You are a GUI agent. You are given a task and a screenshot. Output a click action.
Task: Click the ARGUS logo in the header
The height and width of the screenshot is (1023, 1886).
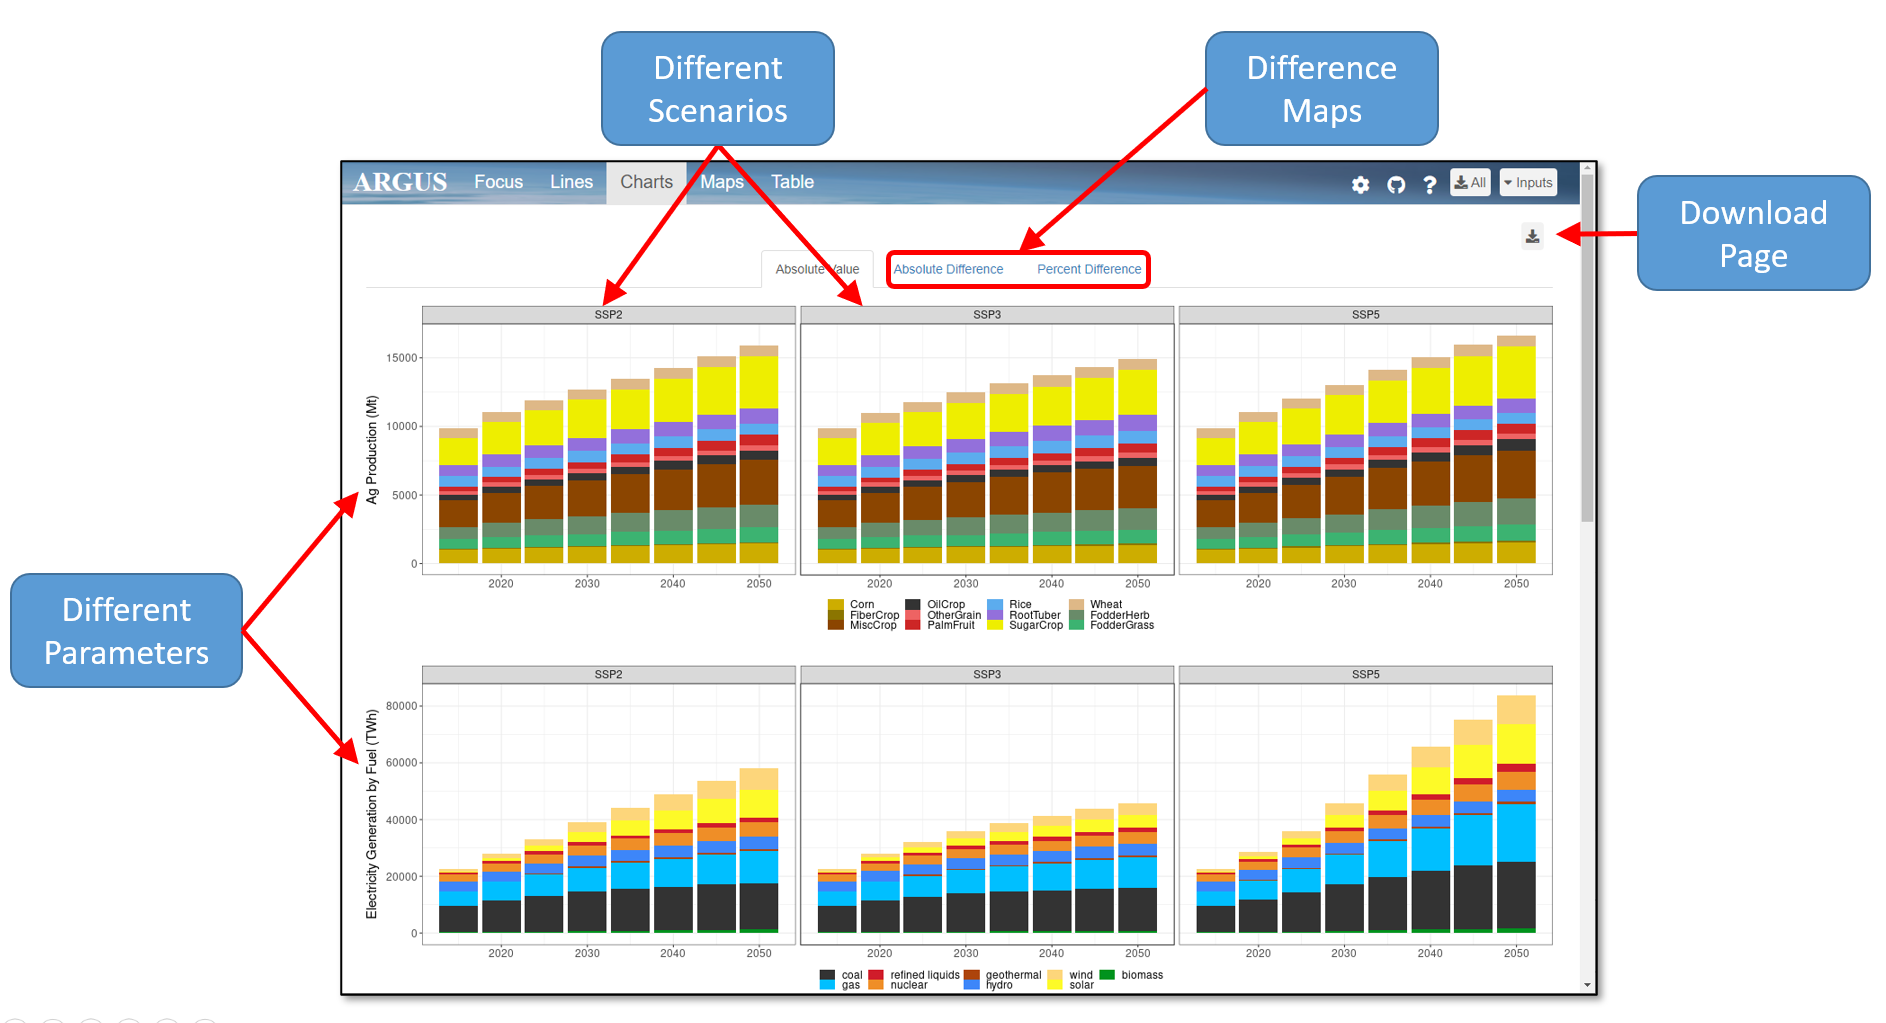pos(398,182)
